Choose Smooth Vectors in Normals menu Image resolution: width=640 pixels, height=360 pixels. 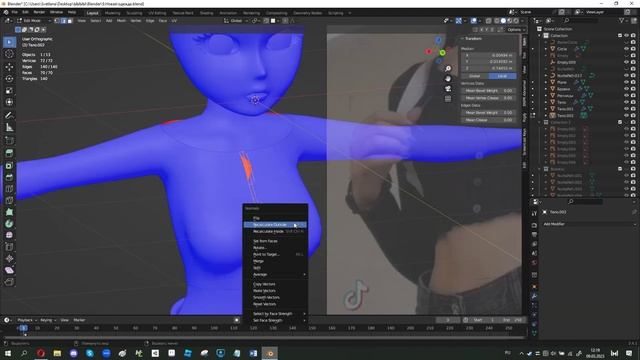[x=275, y=298]
